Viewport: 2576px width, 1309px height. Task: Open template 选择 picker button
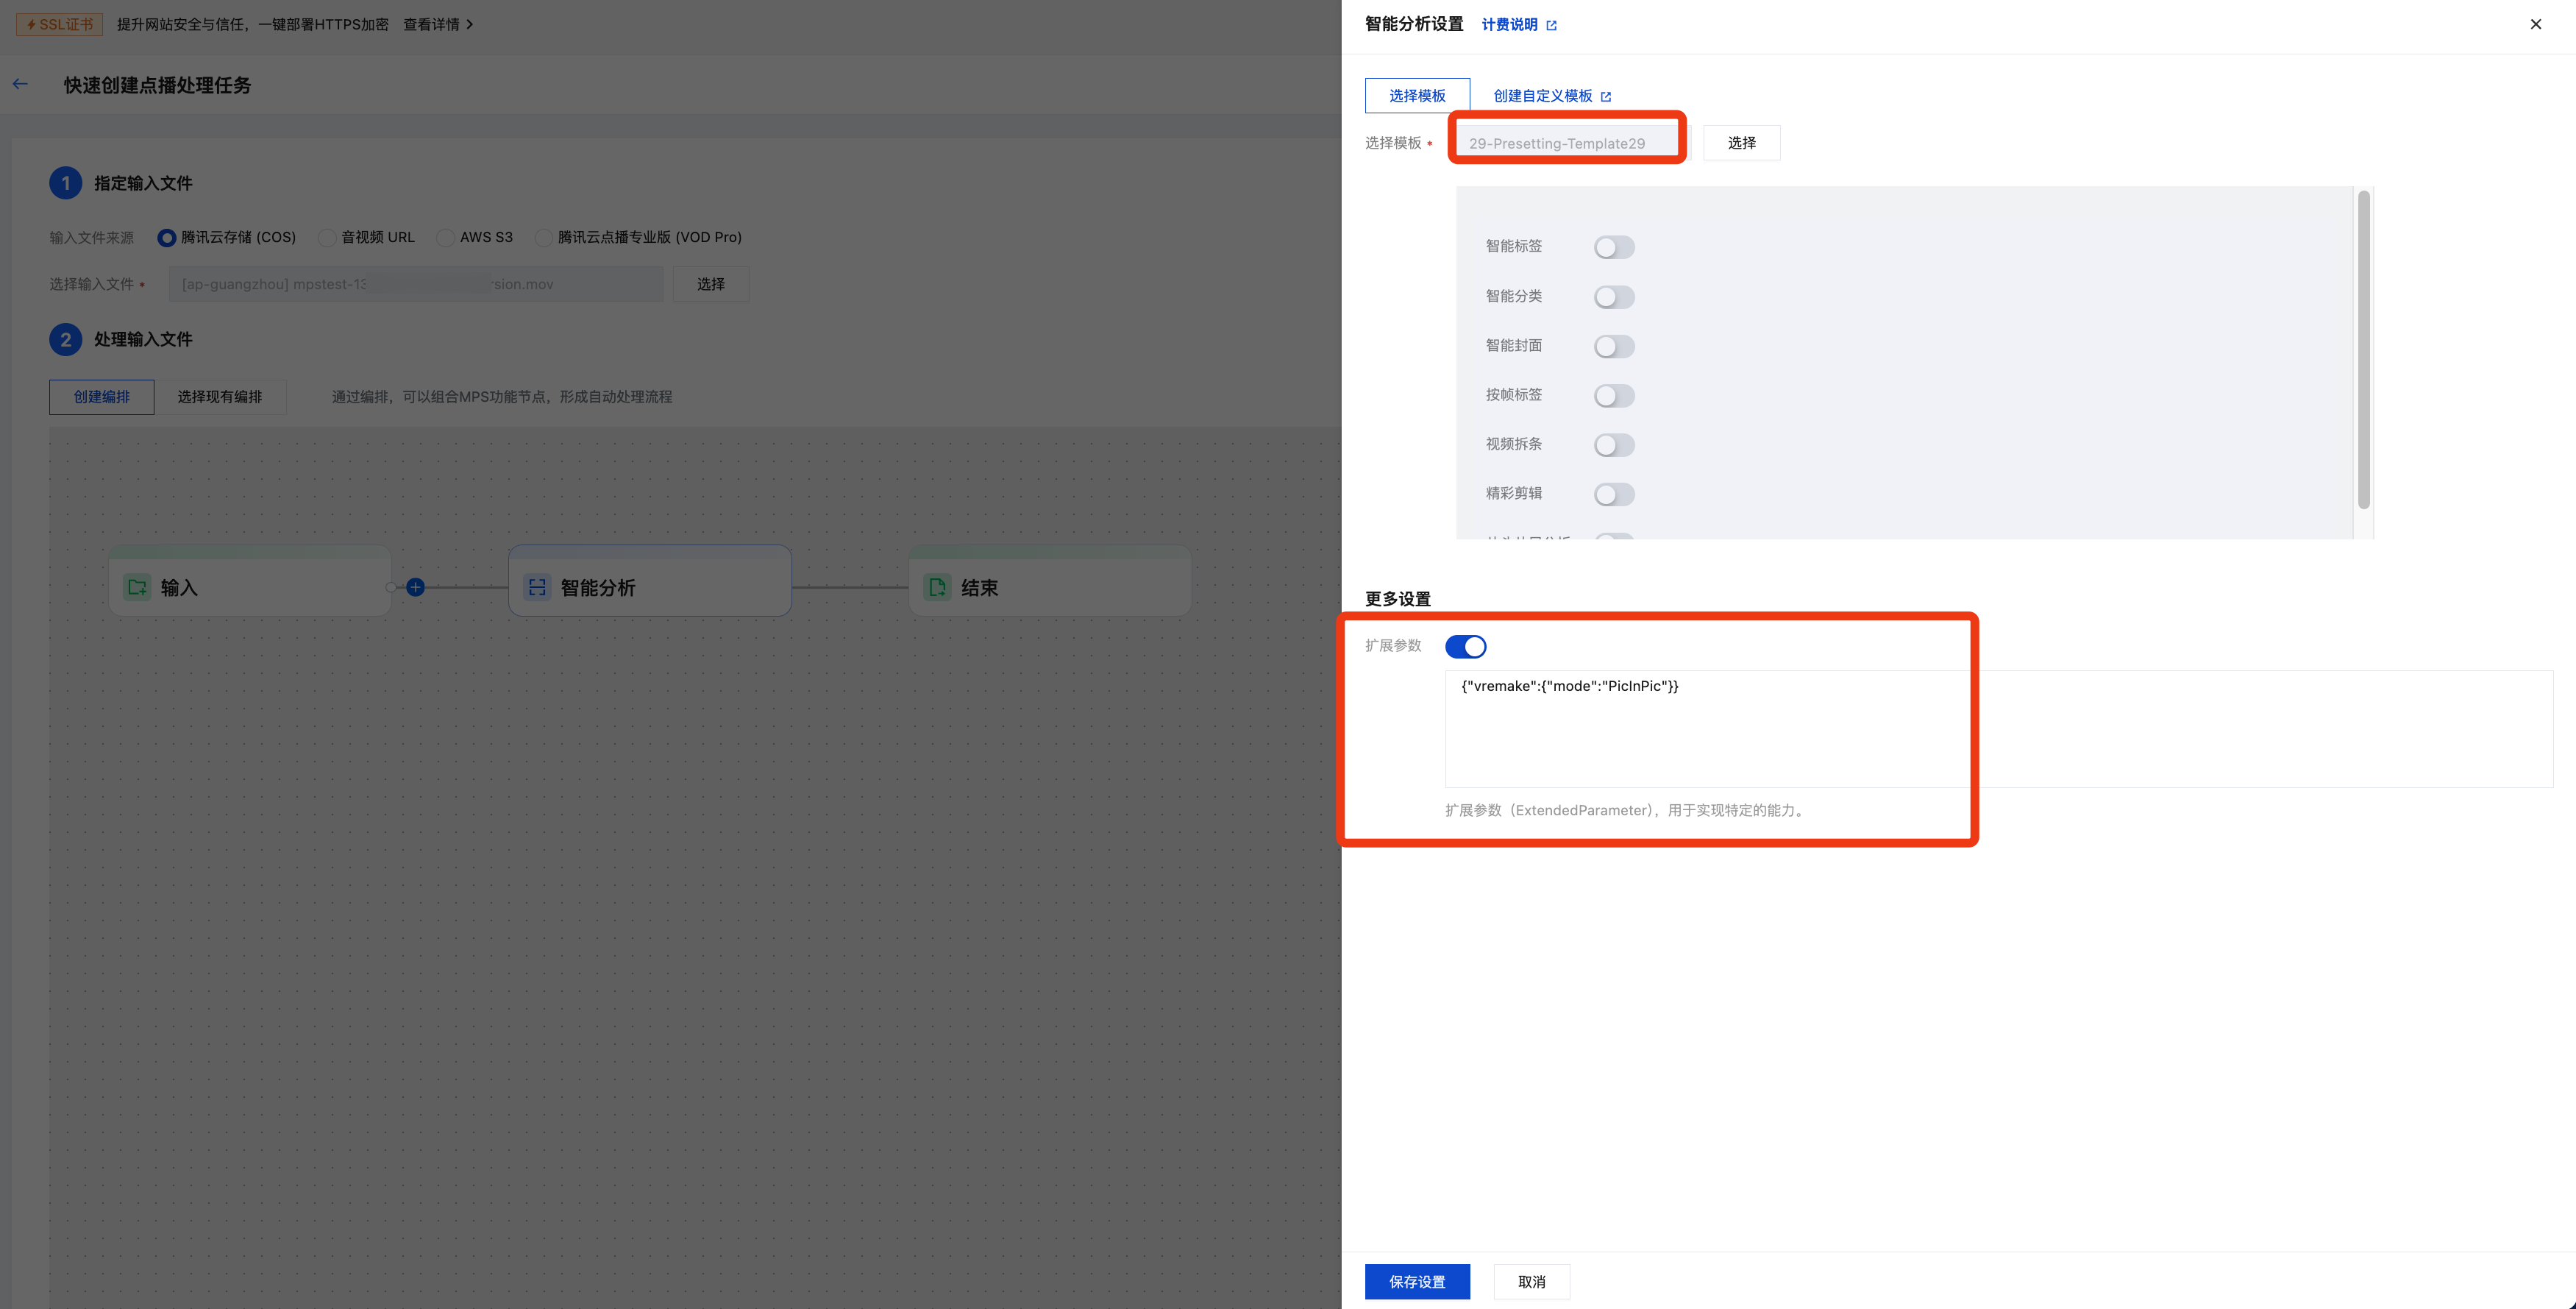(x=1741, y=143)
